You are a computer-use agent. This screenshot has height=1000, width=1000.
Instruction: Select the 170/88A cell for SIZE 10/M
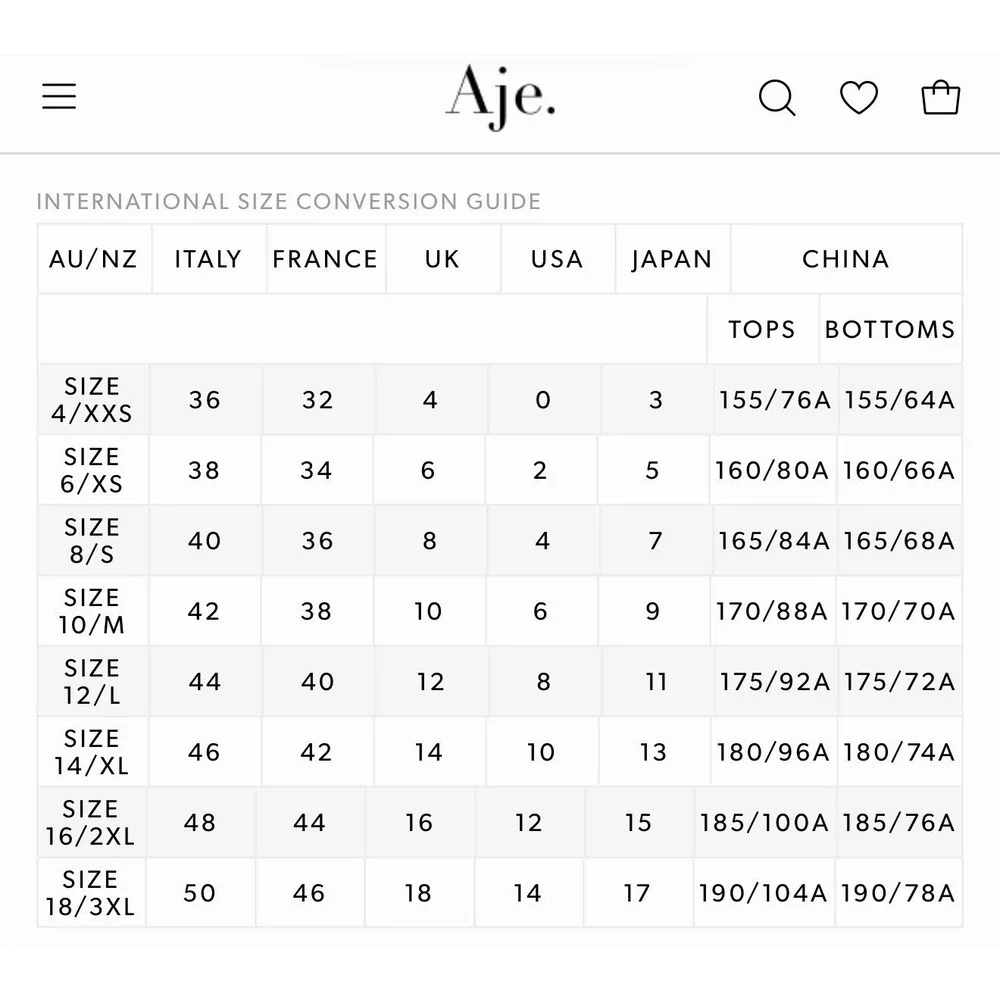click(x=773, y=611)
